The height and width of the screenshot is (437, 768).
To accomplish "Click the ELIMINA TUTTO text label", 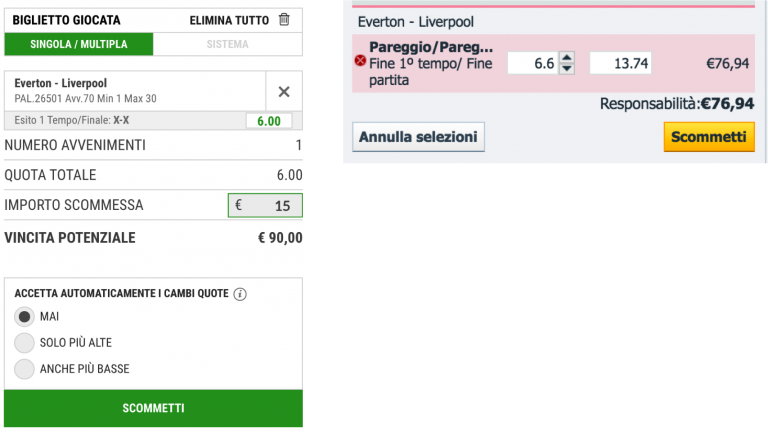I will (x=229, y=20).
